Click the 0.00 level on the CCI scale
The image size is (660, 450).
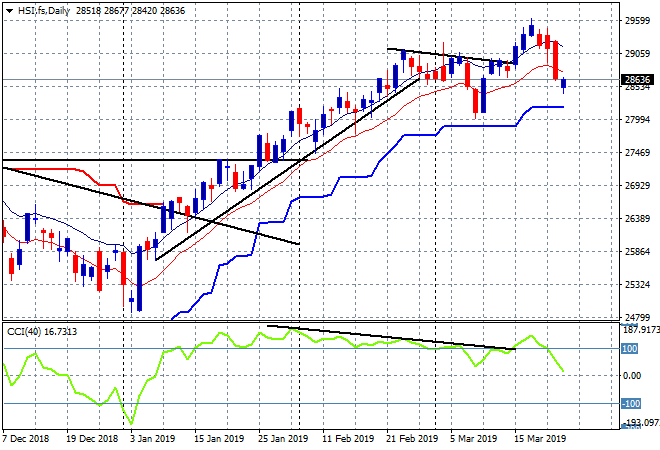coord(632,375)
